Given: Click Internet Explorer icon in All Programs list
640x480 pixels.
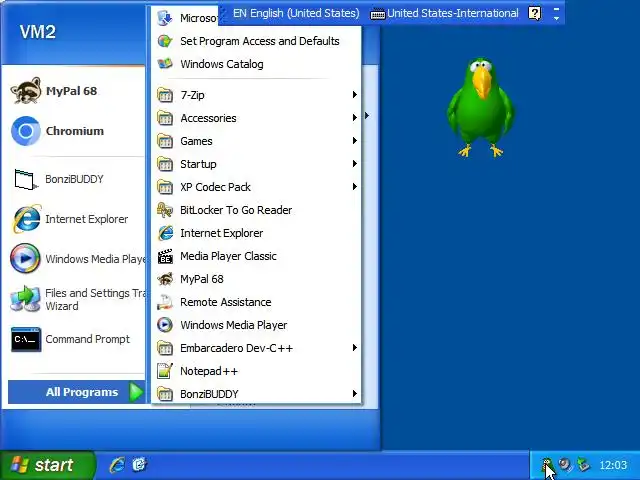Looking at the screenshot, I should (x=165, y=233).
